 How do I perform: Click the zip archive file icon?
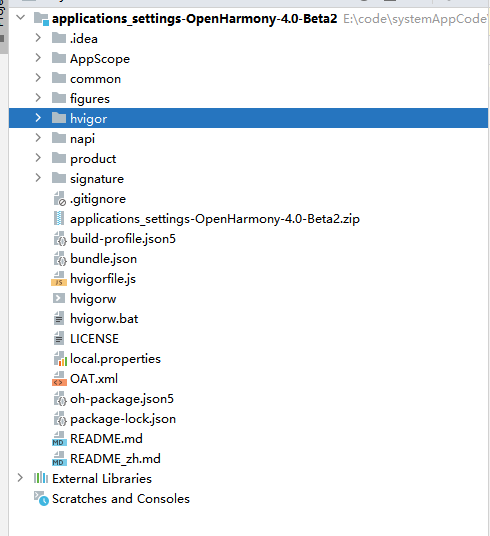tap(59, 218)
